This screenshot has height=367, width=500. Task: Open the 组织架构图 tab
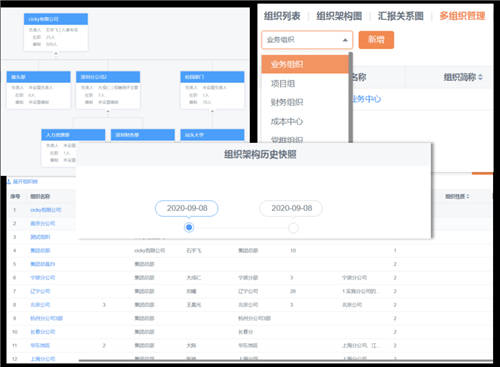point(339,16)
